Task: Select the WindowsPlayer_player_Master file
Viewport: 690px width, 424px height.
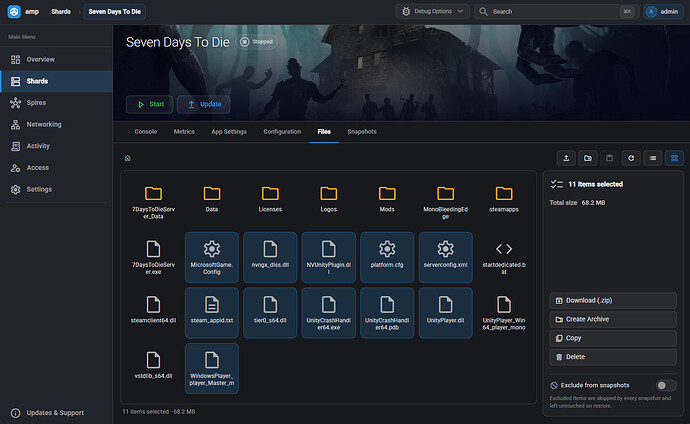Action: [x=212, y=368]
